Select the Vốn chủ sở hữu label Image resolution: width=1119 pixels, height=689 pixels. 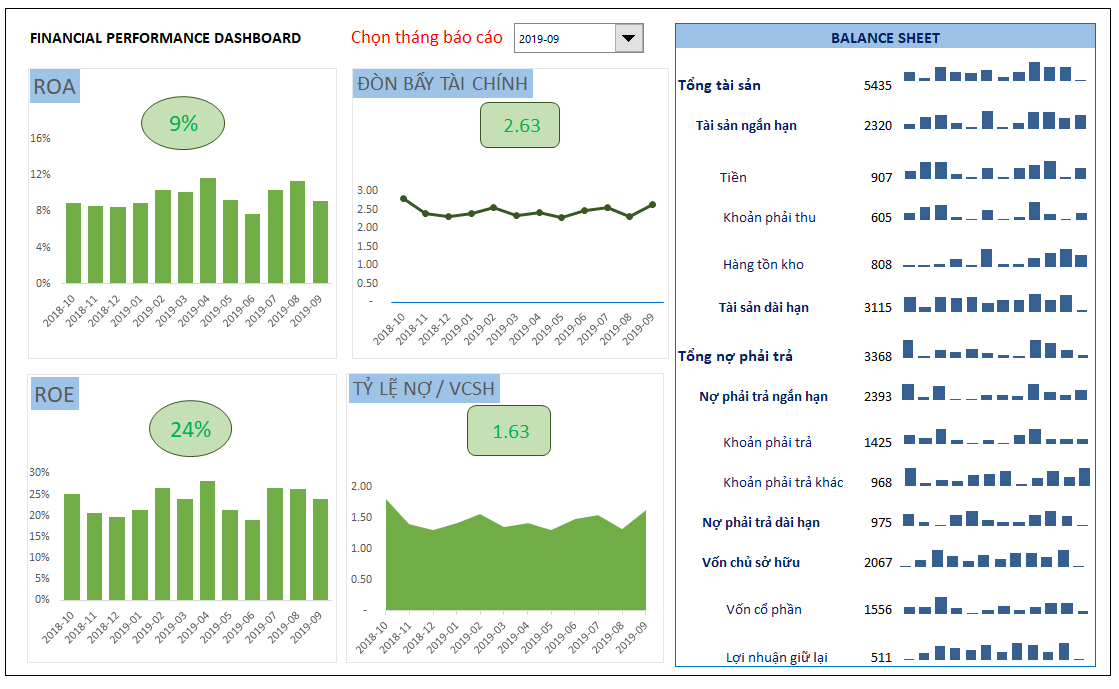750,562
